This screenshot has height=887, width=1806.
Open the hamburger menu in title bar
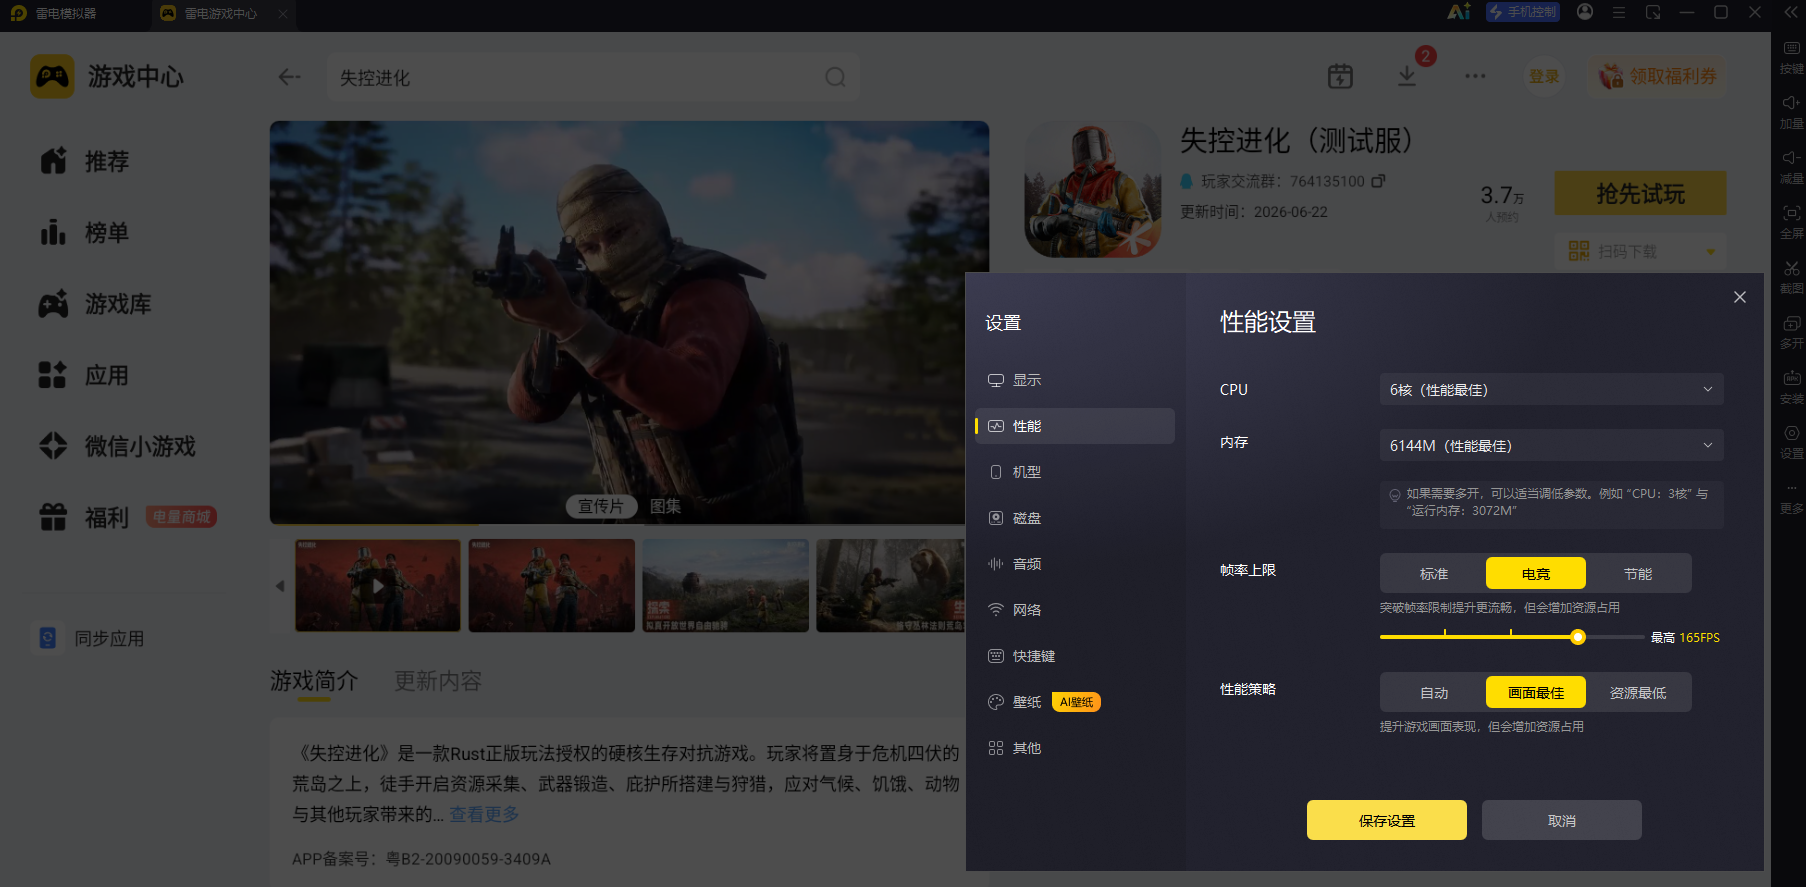pyautogui.click(x=1619, y=12)
